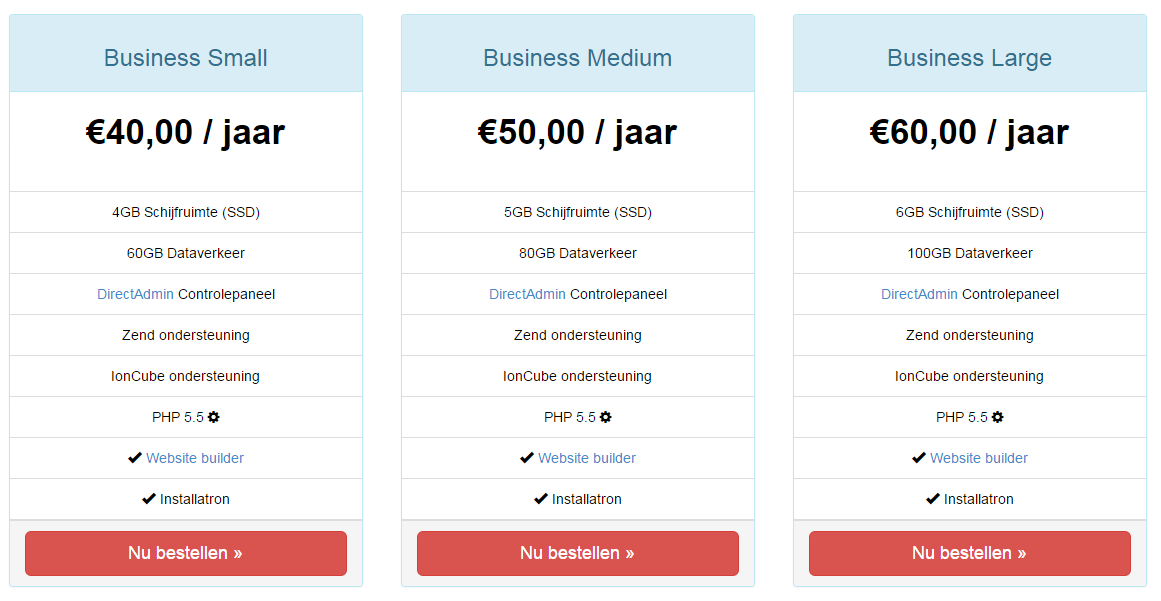Order the Business Large plan with Nu bestellen

pyautogui.click(x=970, y=554)
